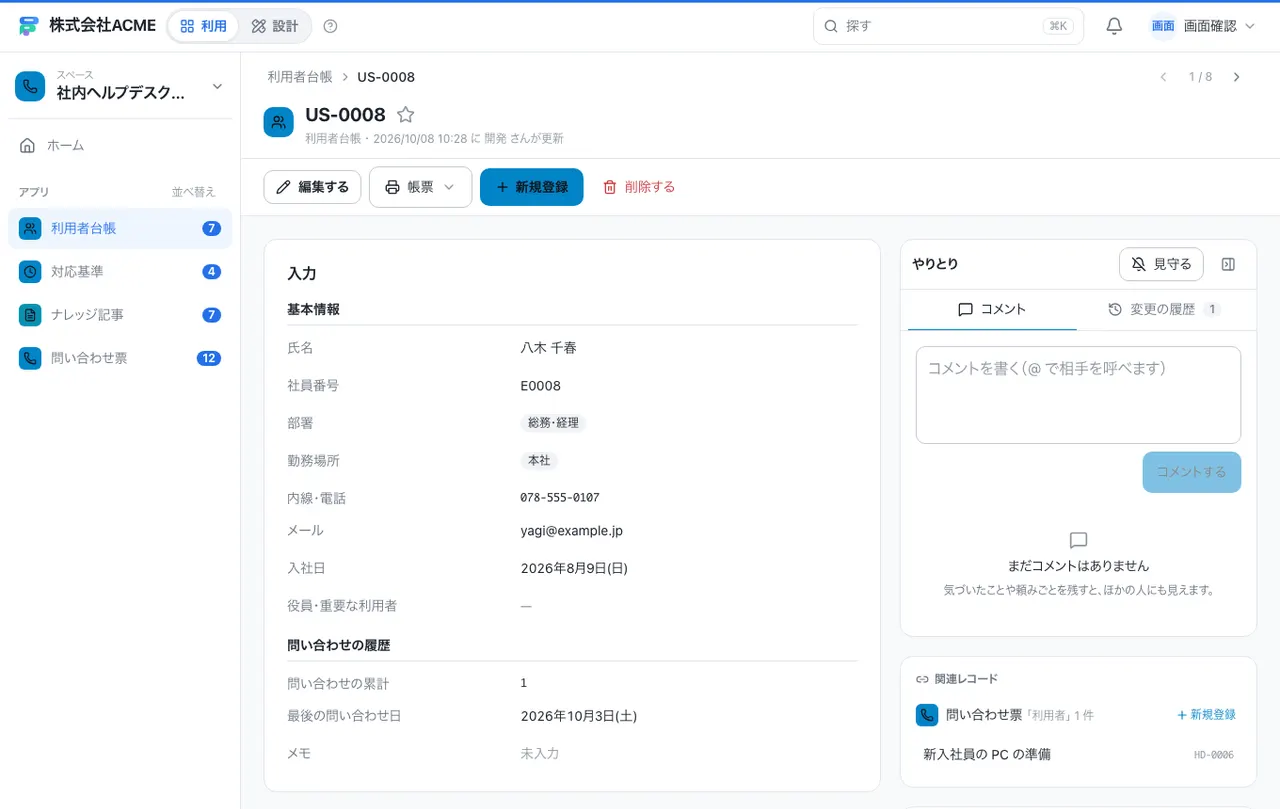Click 利用者台帳 breadcrumb link
The image size is (1280, 809).
pos(299,77)
